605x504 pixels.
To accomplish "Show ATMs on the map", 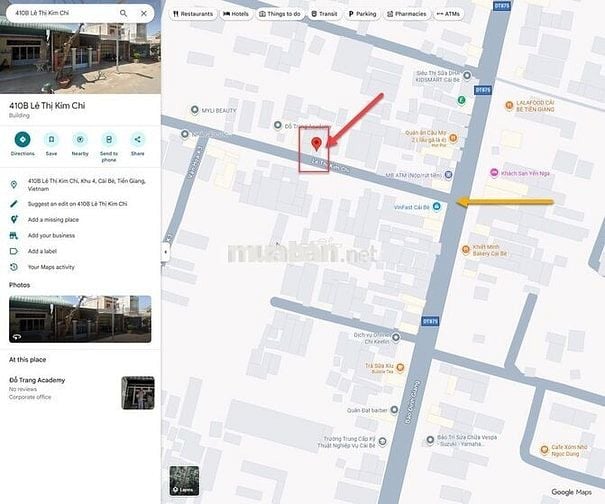I will click(x=448, y=14).
